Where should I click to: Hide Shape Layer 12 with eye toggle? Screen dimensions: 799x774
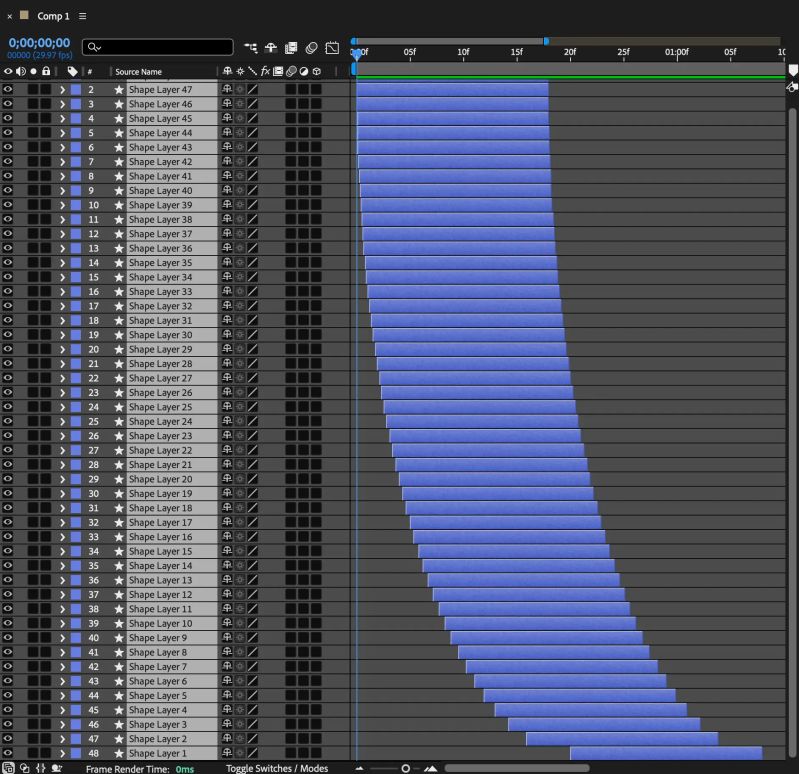pos(8,595)
